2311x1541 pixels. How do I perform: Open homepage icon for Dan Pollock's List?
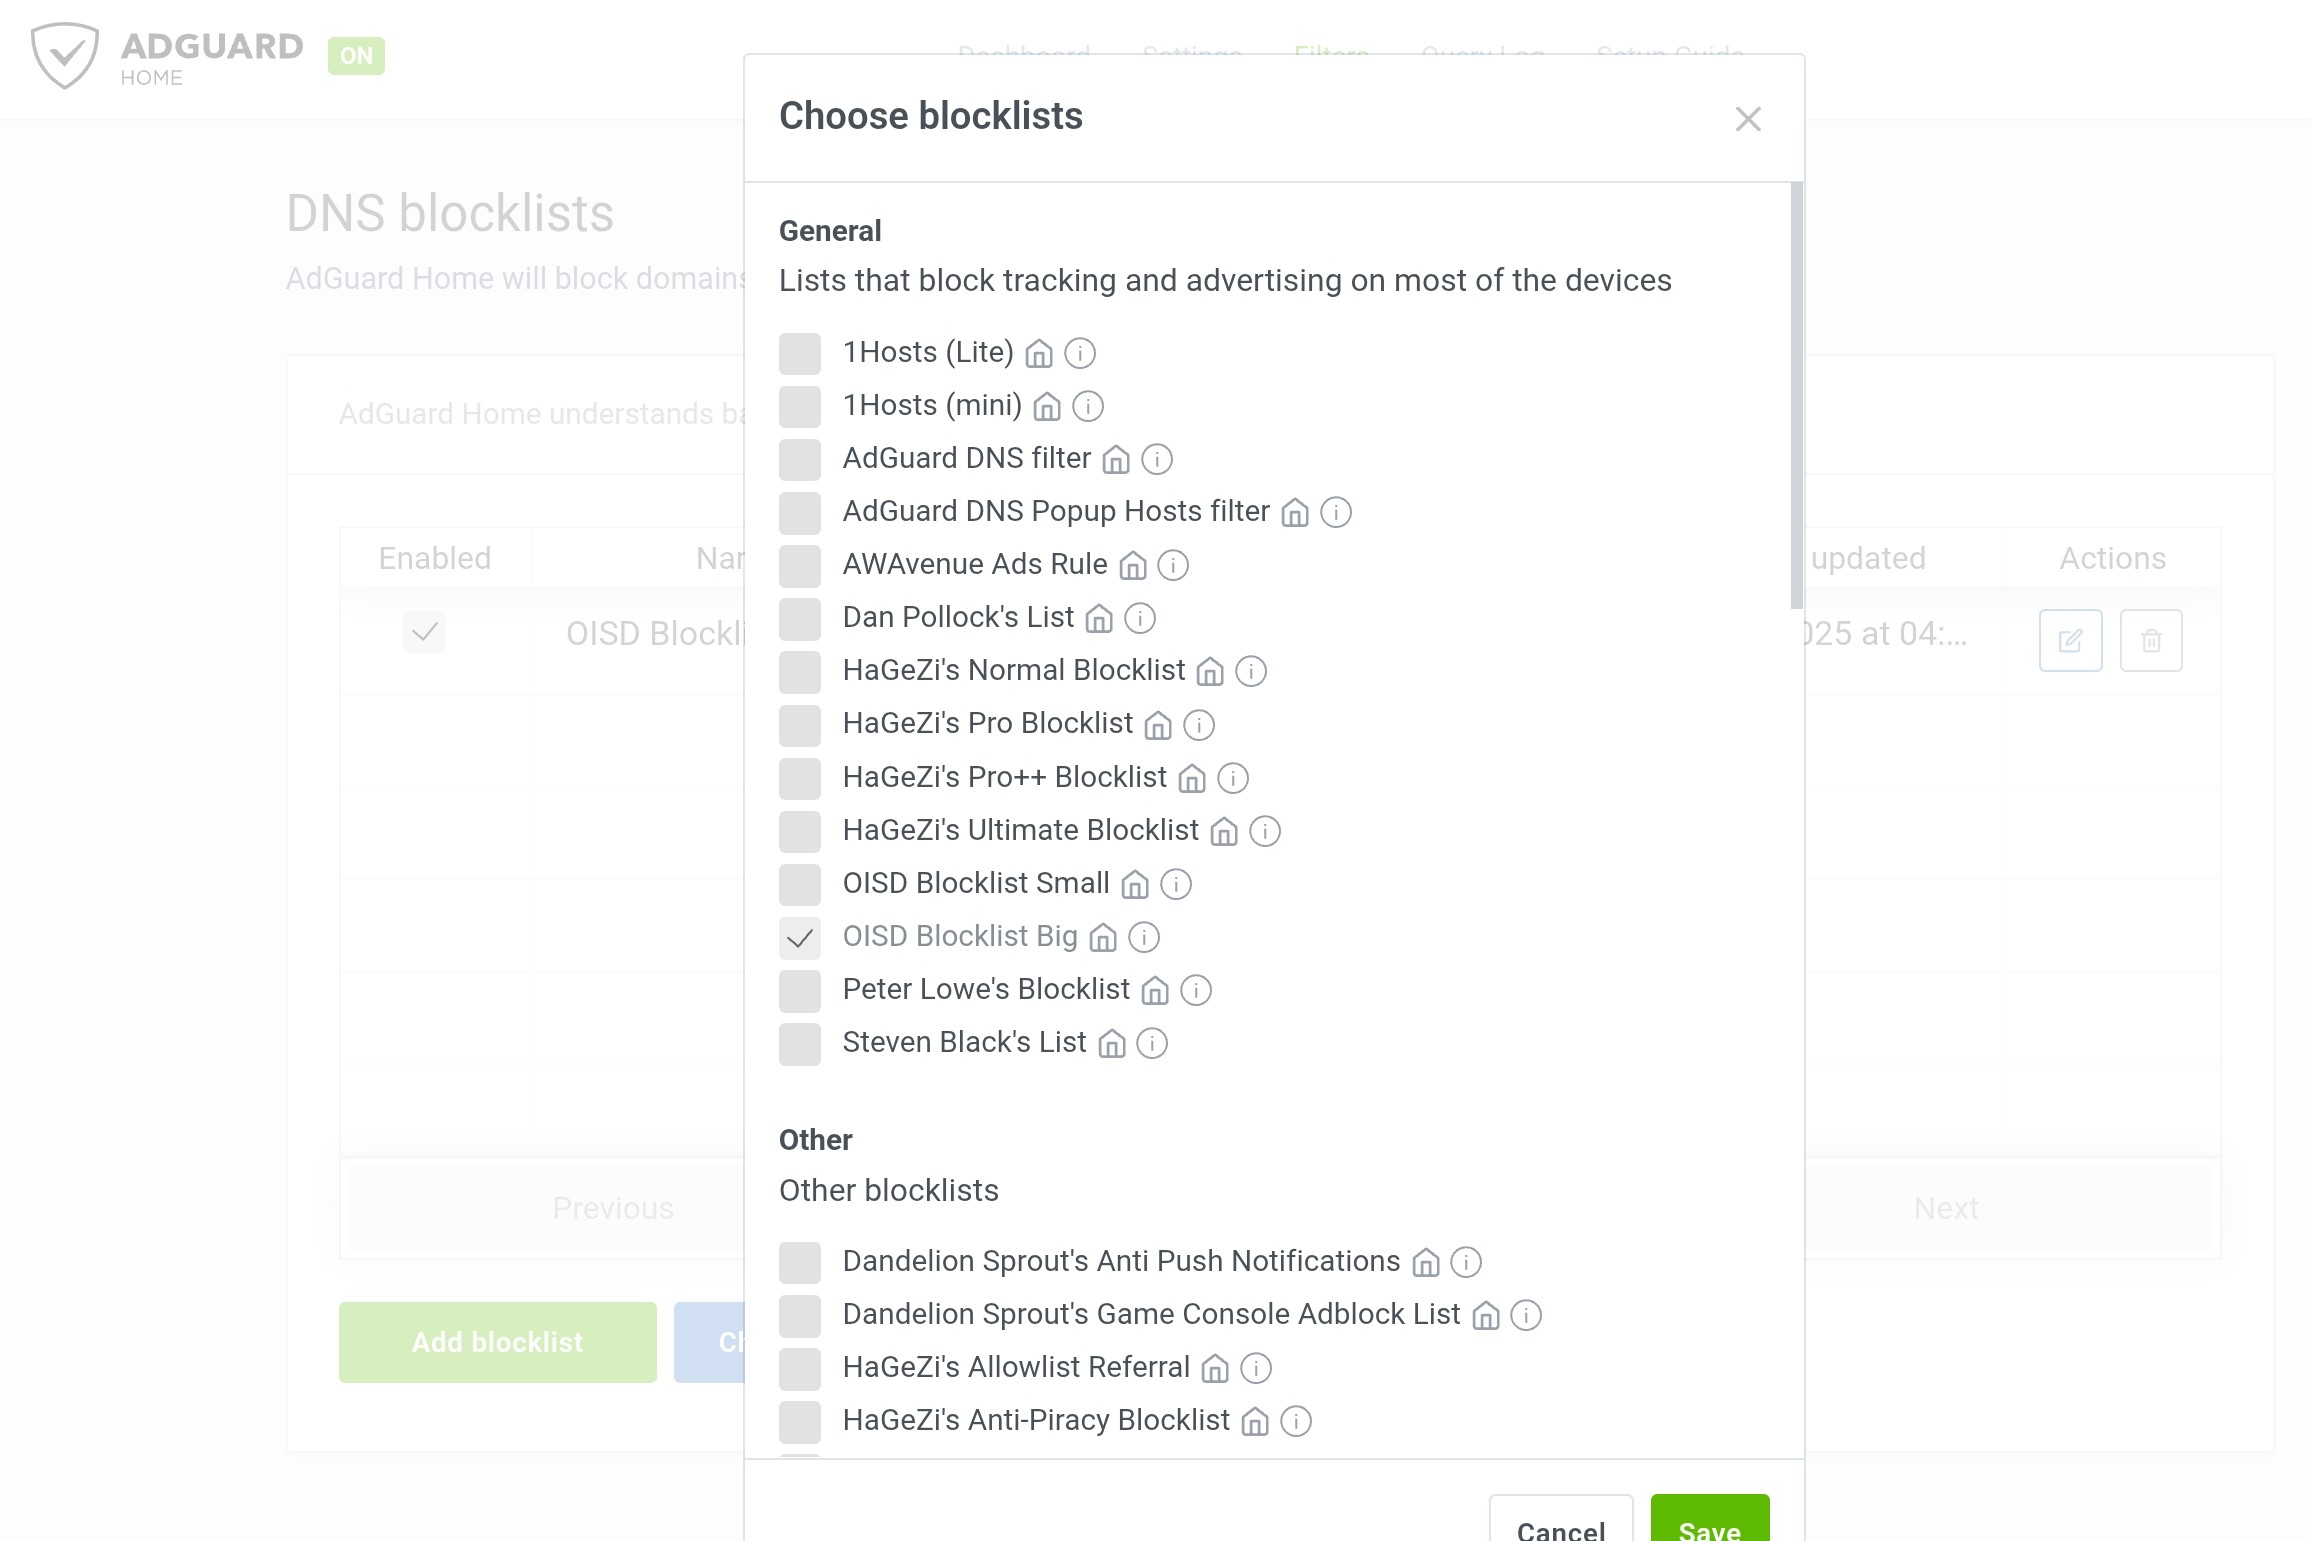coord(1099,619)
